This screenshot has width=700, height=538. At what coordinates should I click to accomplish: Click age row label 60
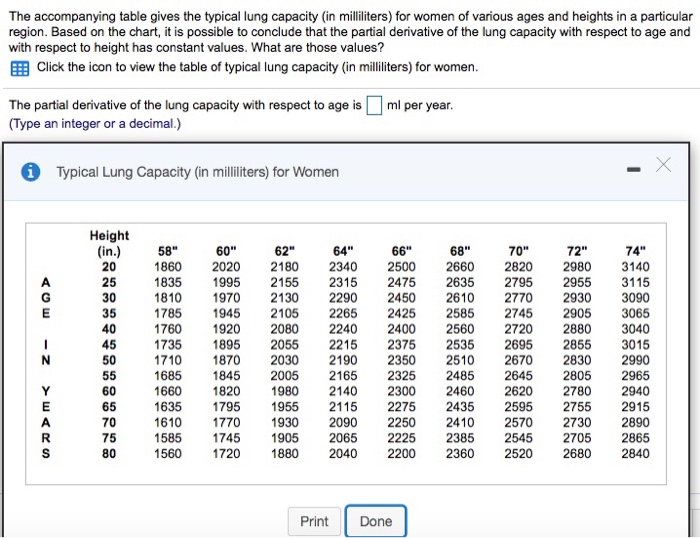click(109, 391)
